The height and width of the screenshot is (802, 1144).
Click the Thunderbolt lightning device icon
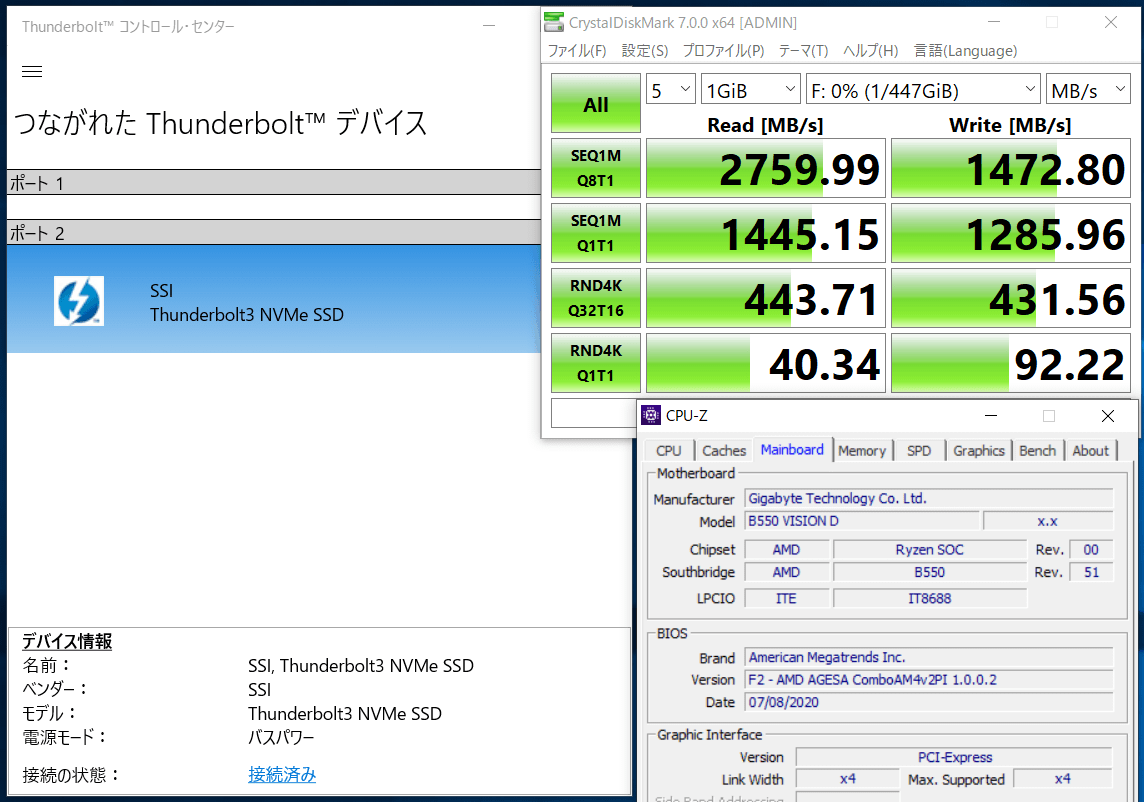78,301
